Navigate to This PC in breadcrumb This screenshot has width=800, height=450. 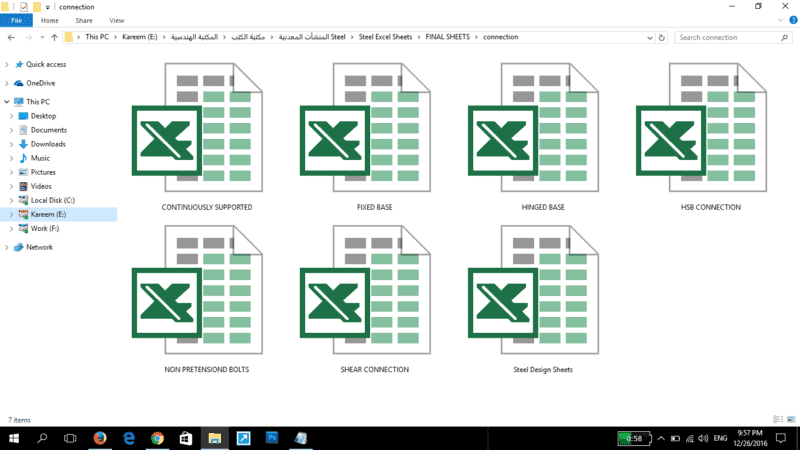tap(97, 37)
